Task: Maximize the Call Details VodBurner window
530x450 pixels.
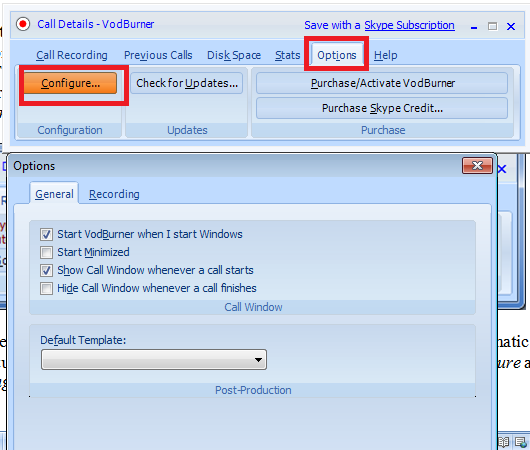Action: pyautogui.click(x=492, y=26)
